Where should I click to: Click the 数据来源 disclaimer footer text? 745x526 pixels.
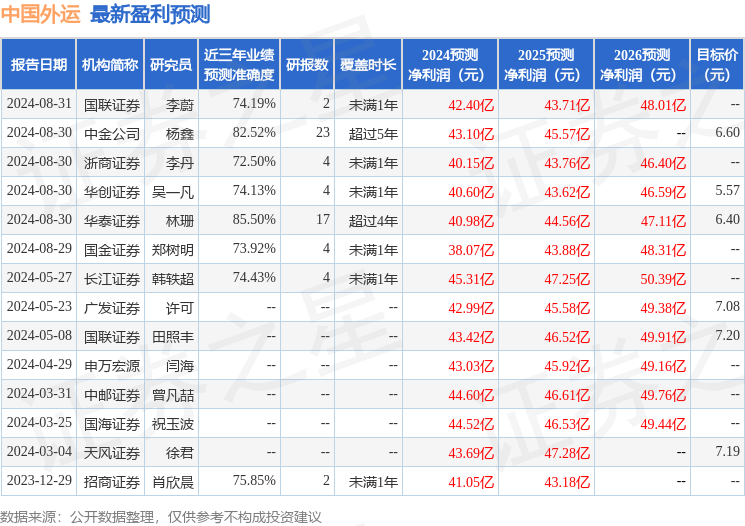[x=161, y=516]
